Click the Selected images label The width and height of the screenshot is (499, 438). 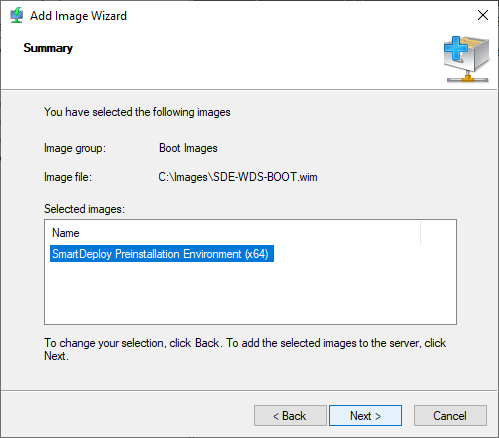point(84,209)
